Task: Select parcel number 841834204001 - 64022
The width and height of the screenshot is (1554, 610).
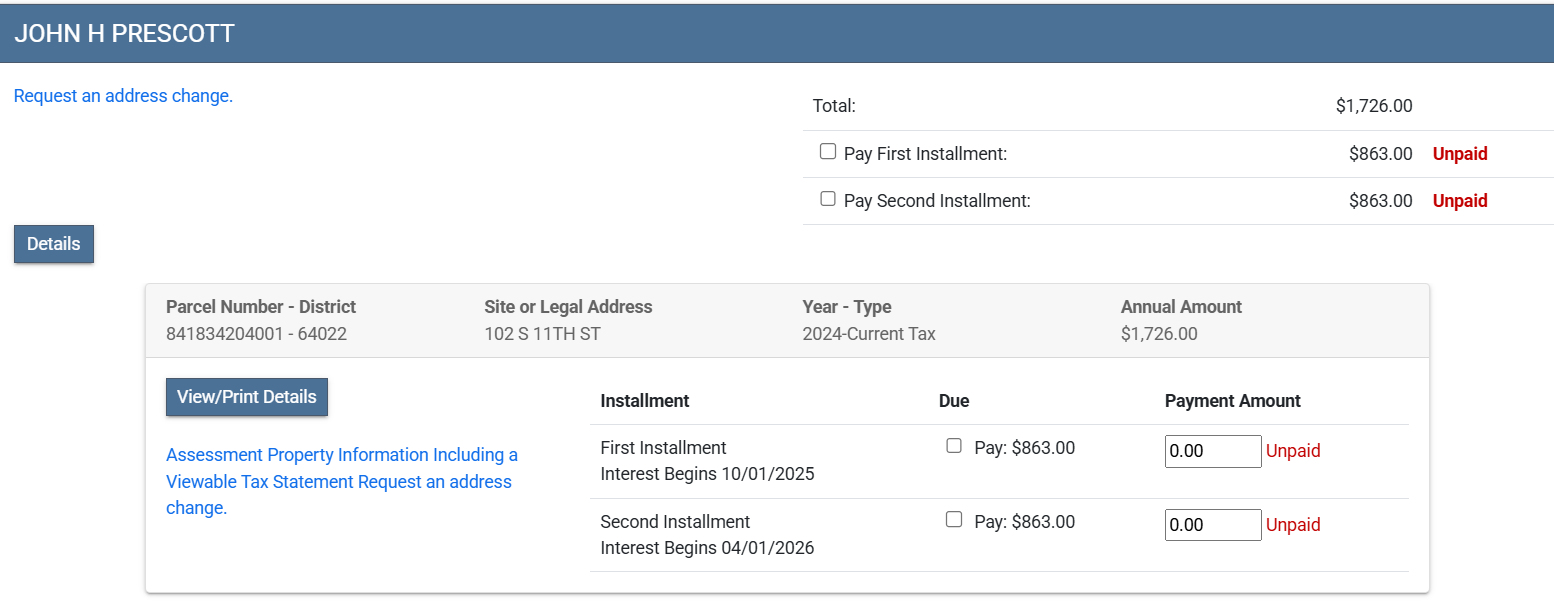Action: (256, 334)
